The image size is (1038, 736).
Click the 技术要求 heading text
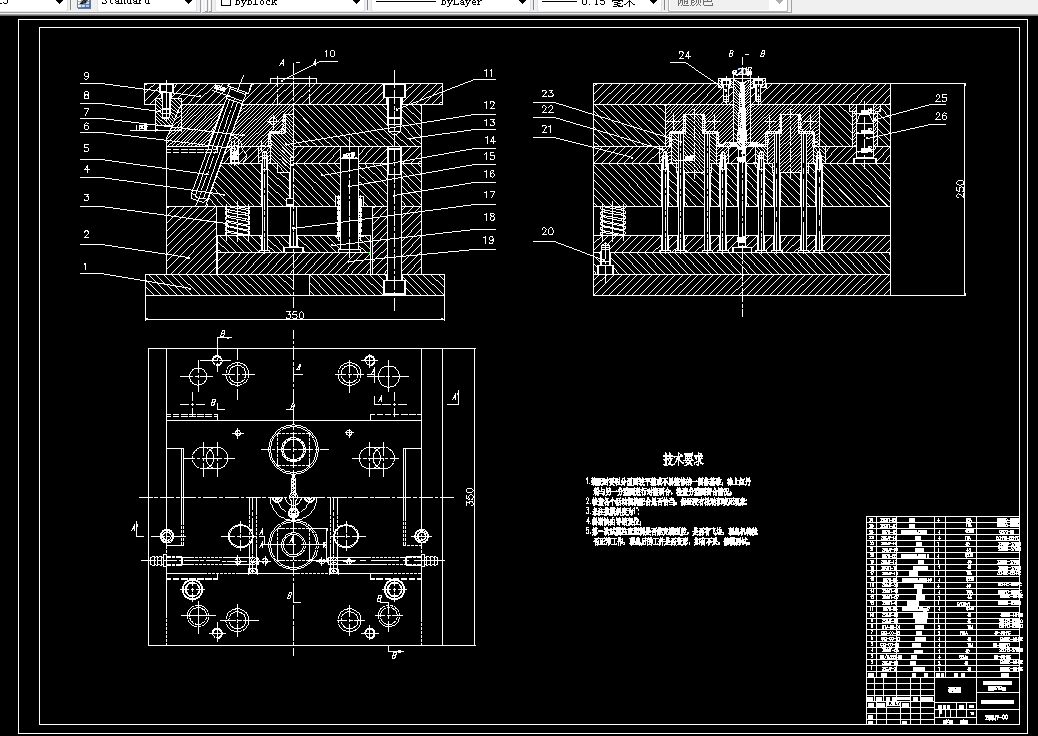click(x=683, y=459)
